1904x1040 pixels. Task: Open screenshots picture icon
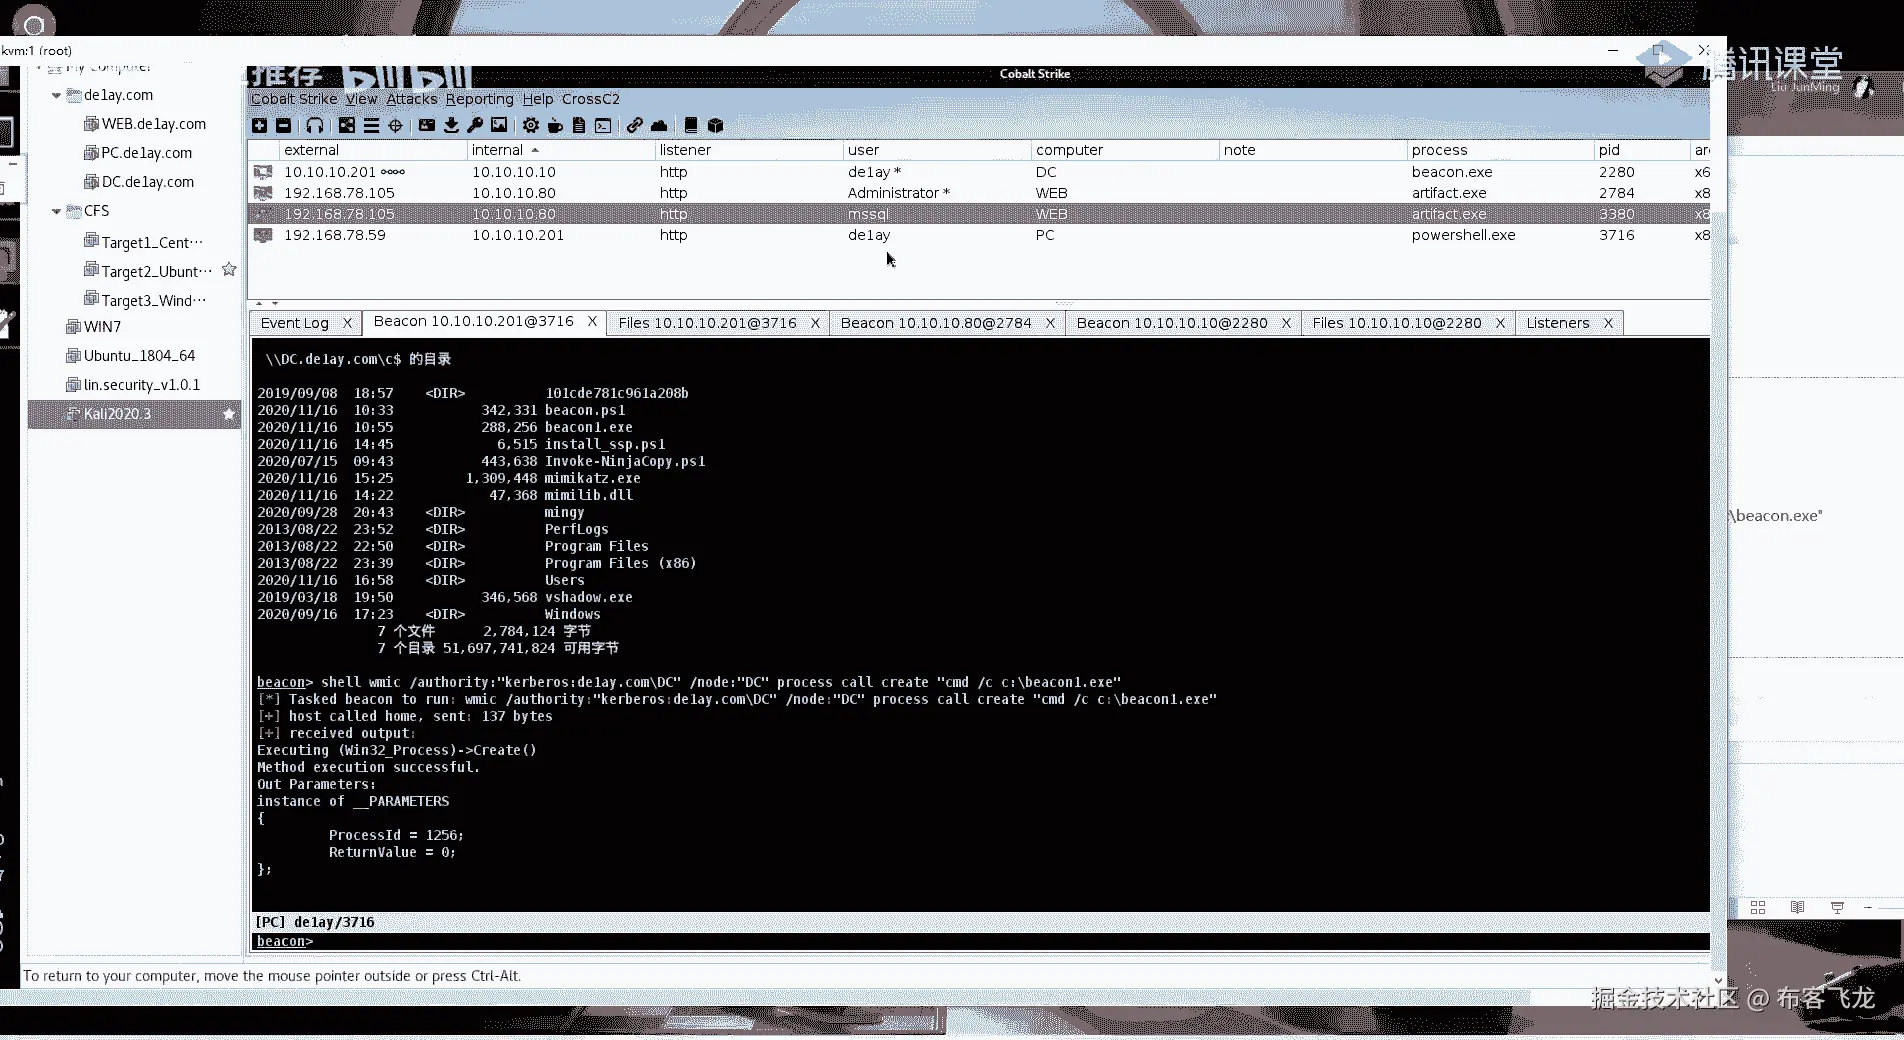(x=499, y=125)
